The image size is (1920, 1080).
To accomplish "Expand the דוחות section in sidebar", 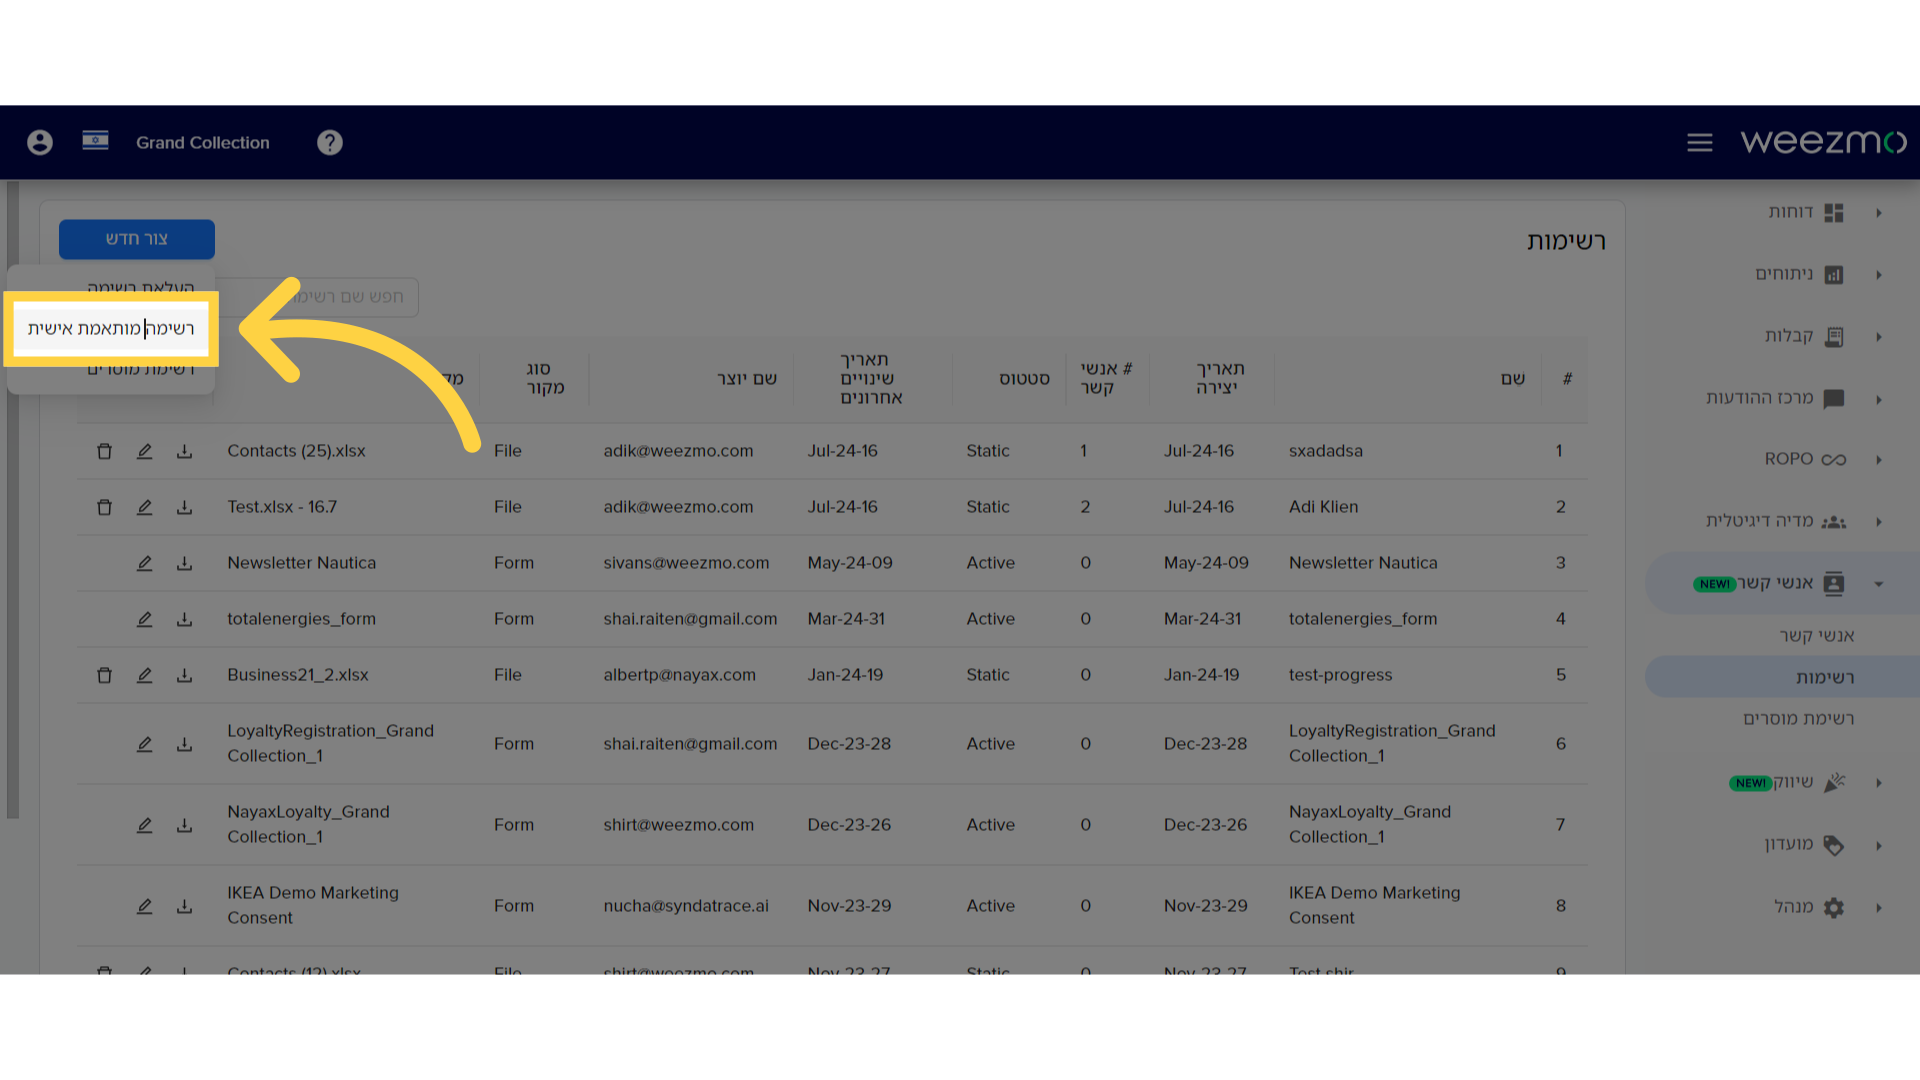I will (1888, 211).
